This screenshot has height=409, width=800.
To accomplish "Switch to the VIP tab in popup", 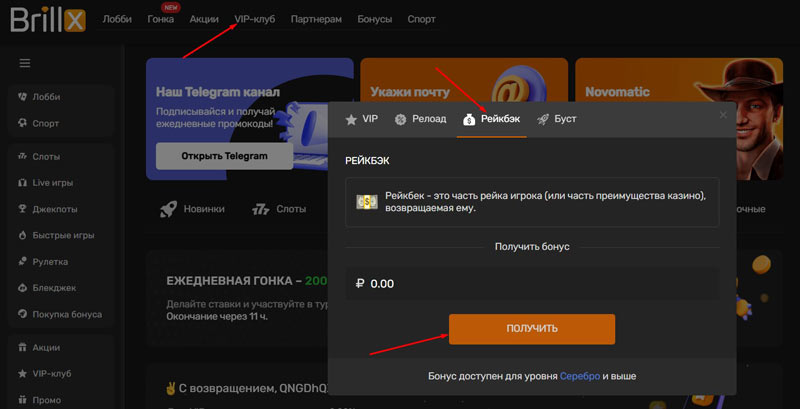I will coord(362,119).
